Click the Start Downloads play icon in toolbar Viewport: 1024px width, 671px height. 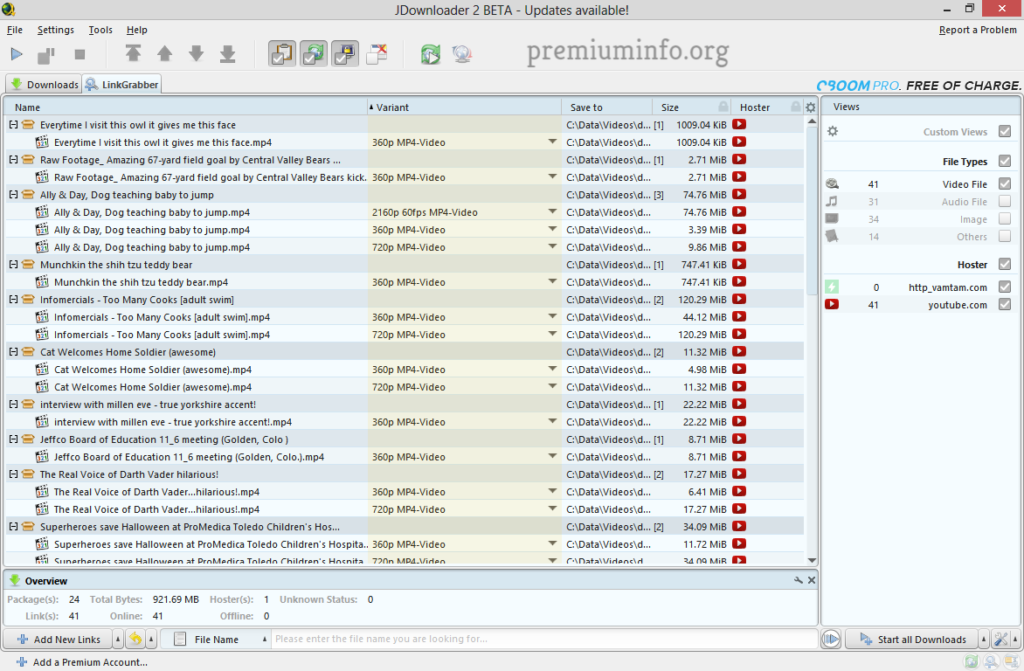click(17, 54)
